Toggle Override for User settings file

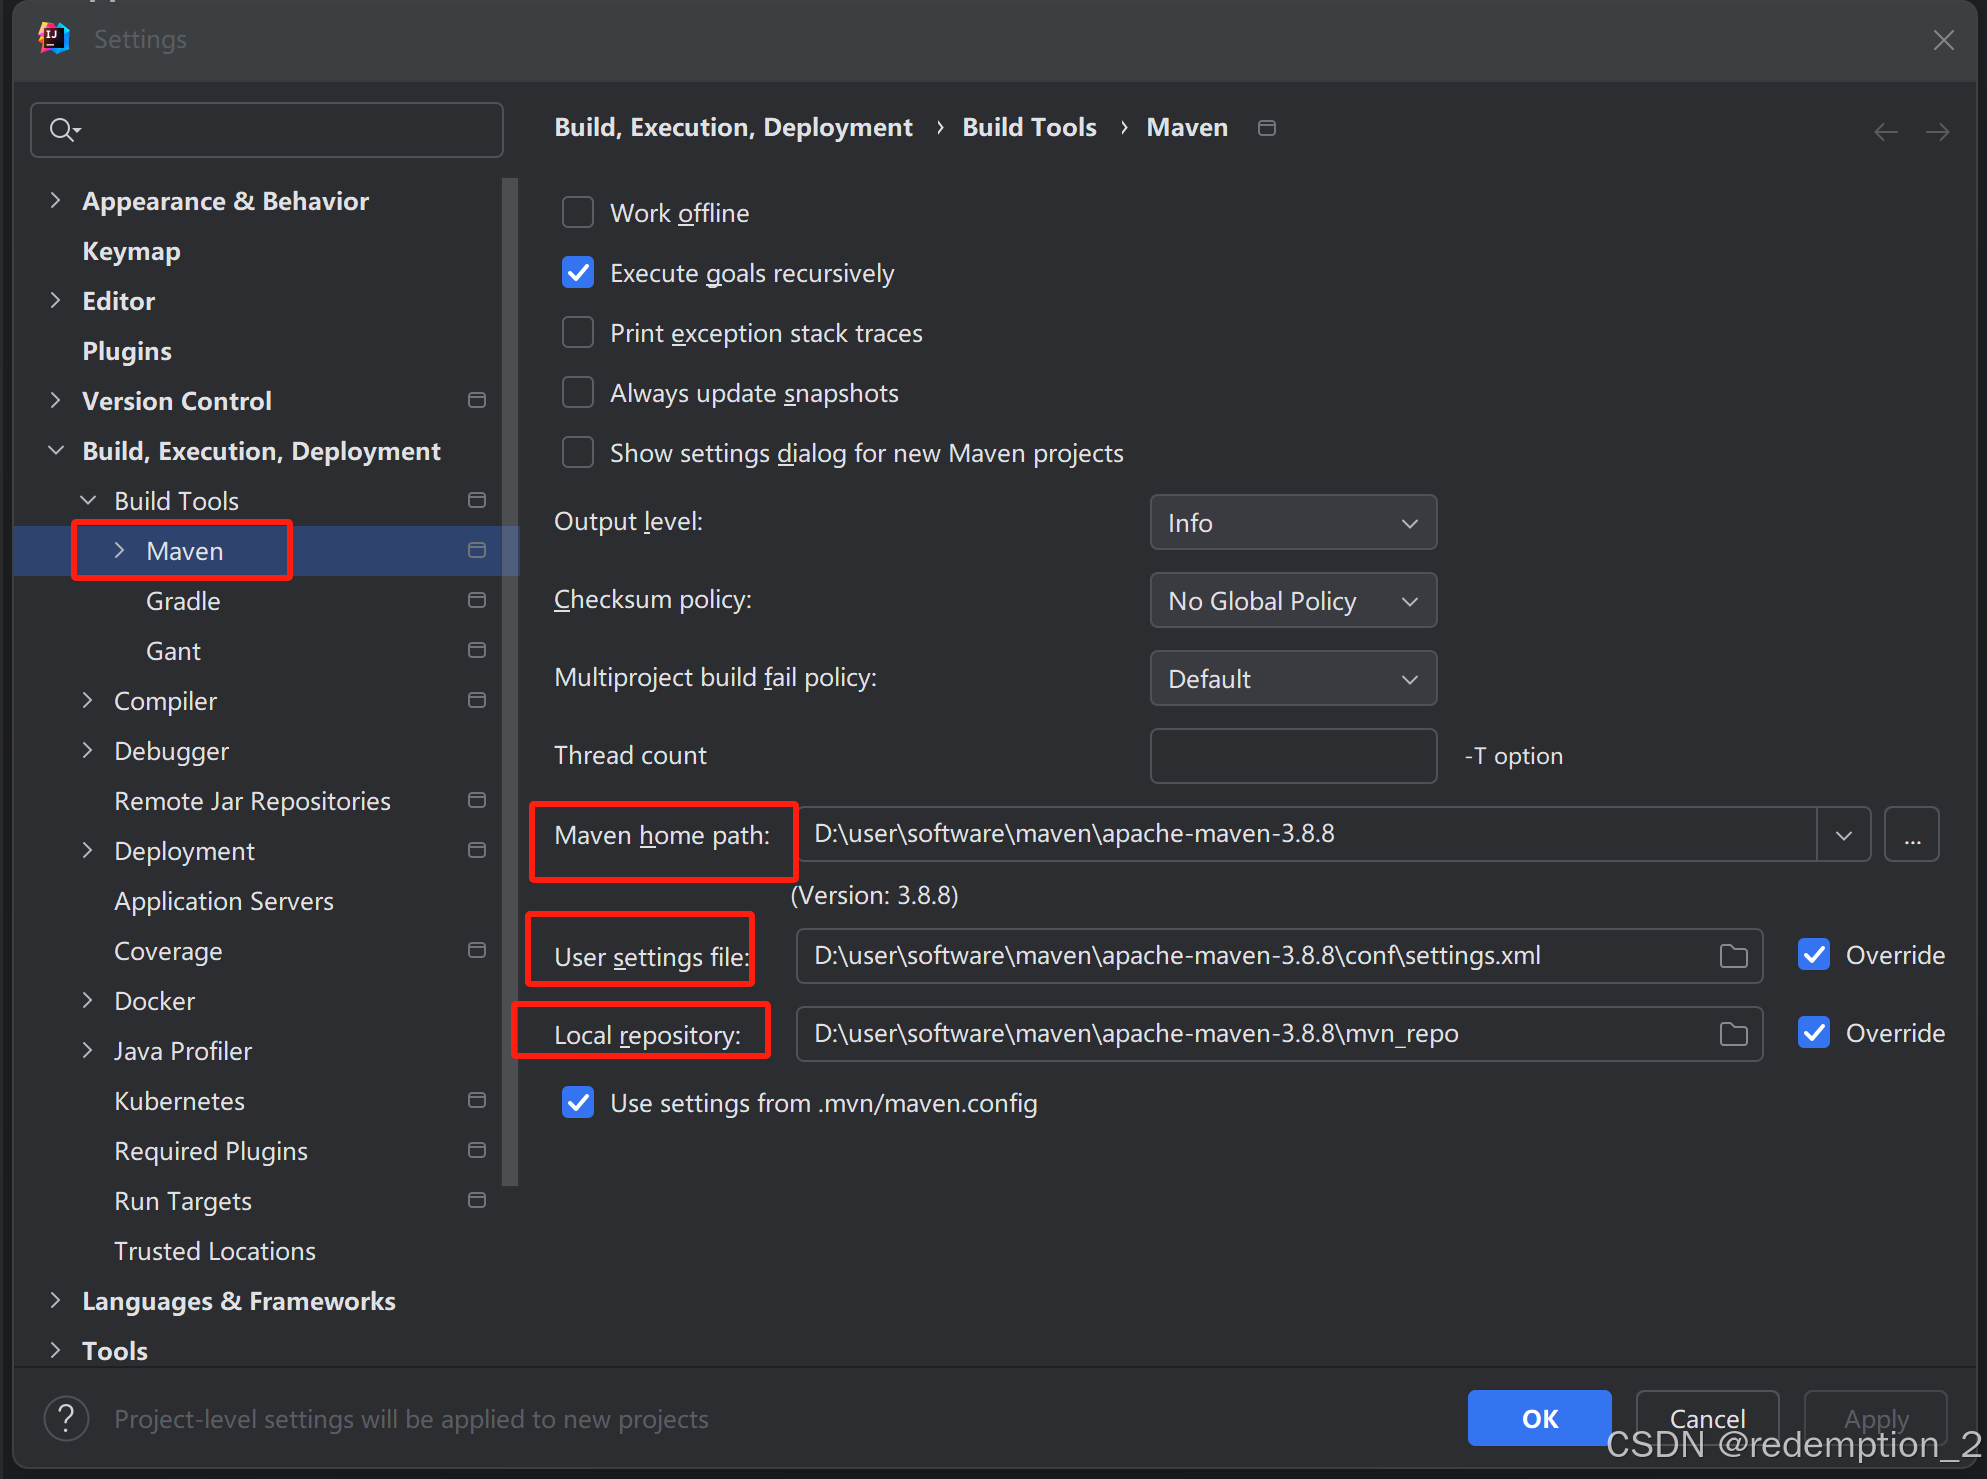1814,955
